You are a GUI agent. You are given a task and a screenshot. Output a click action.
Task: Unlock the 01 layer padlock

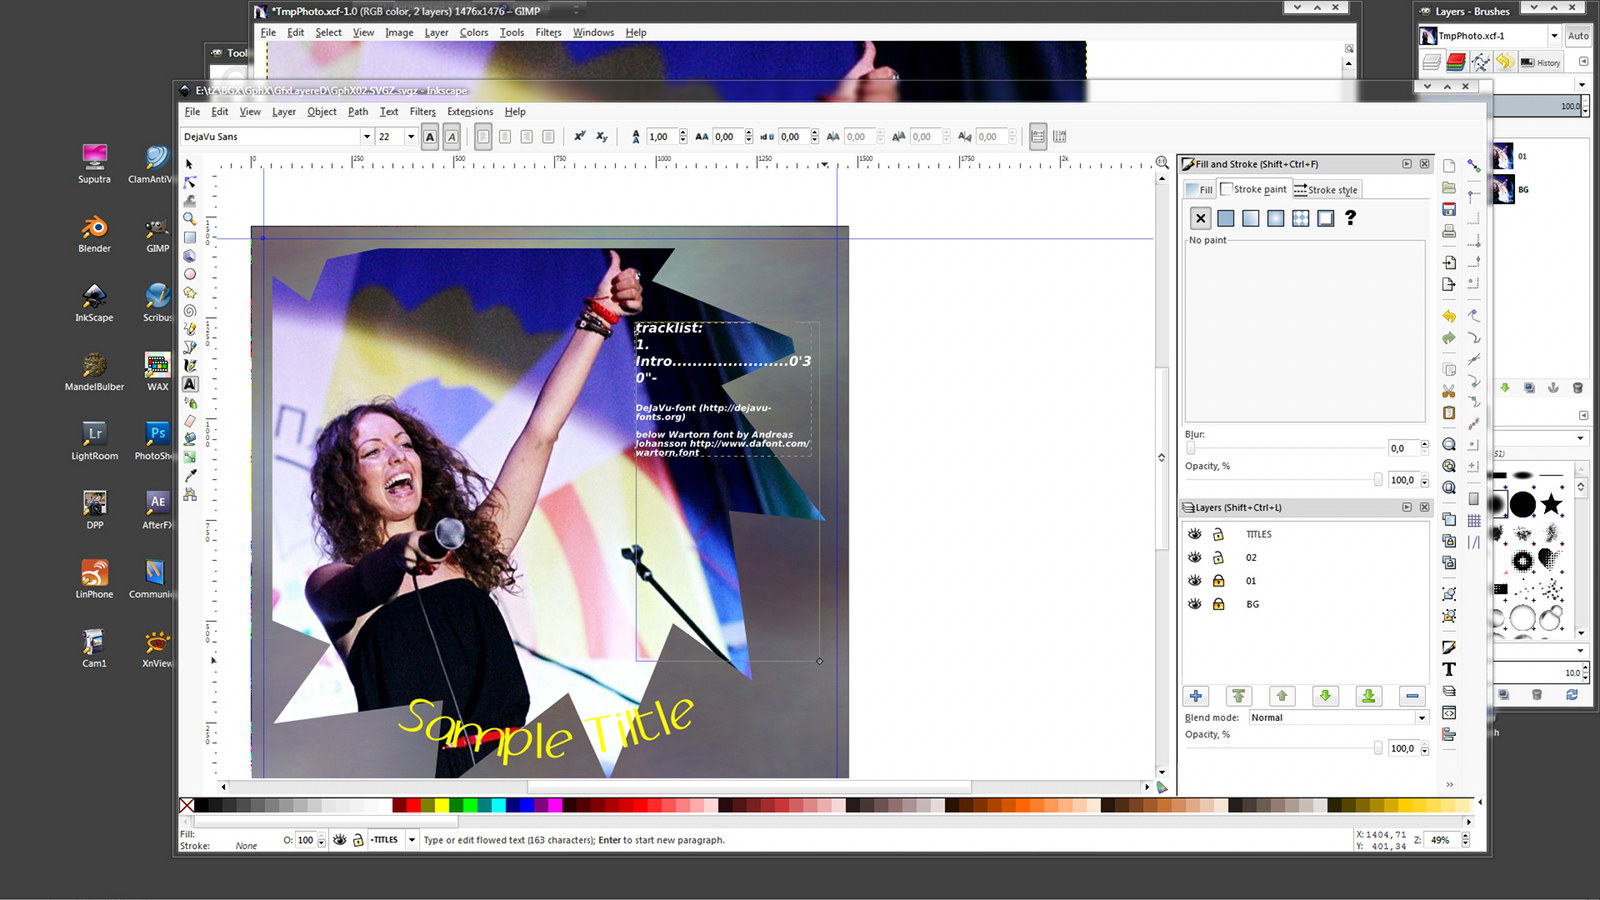pos(1218,581)
